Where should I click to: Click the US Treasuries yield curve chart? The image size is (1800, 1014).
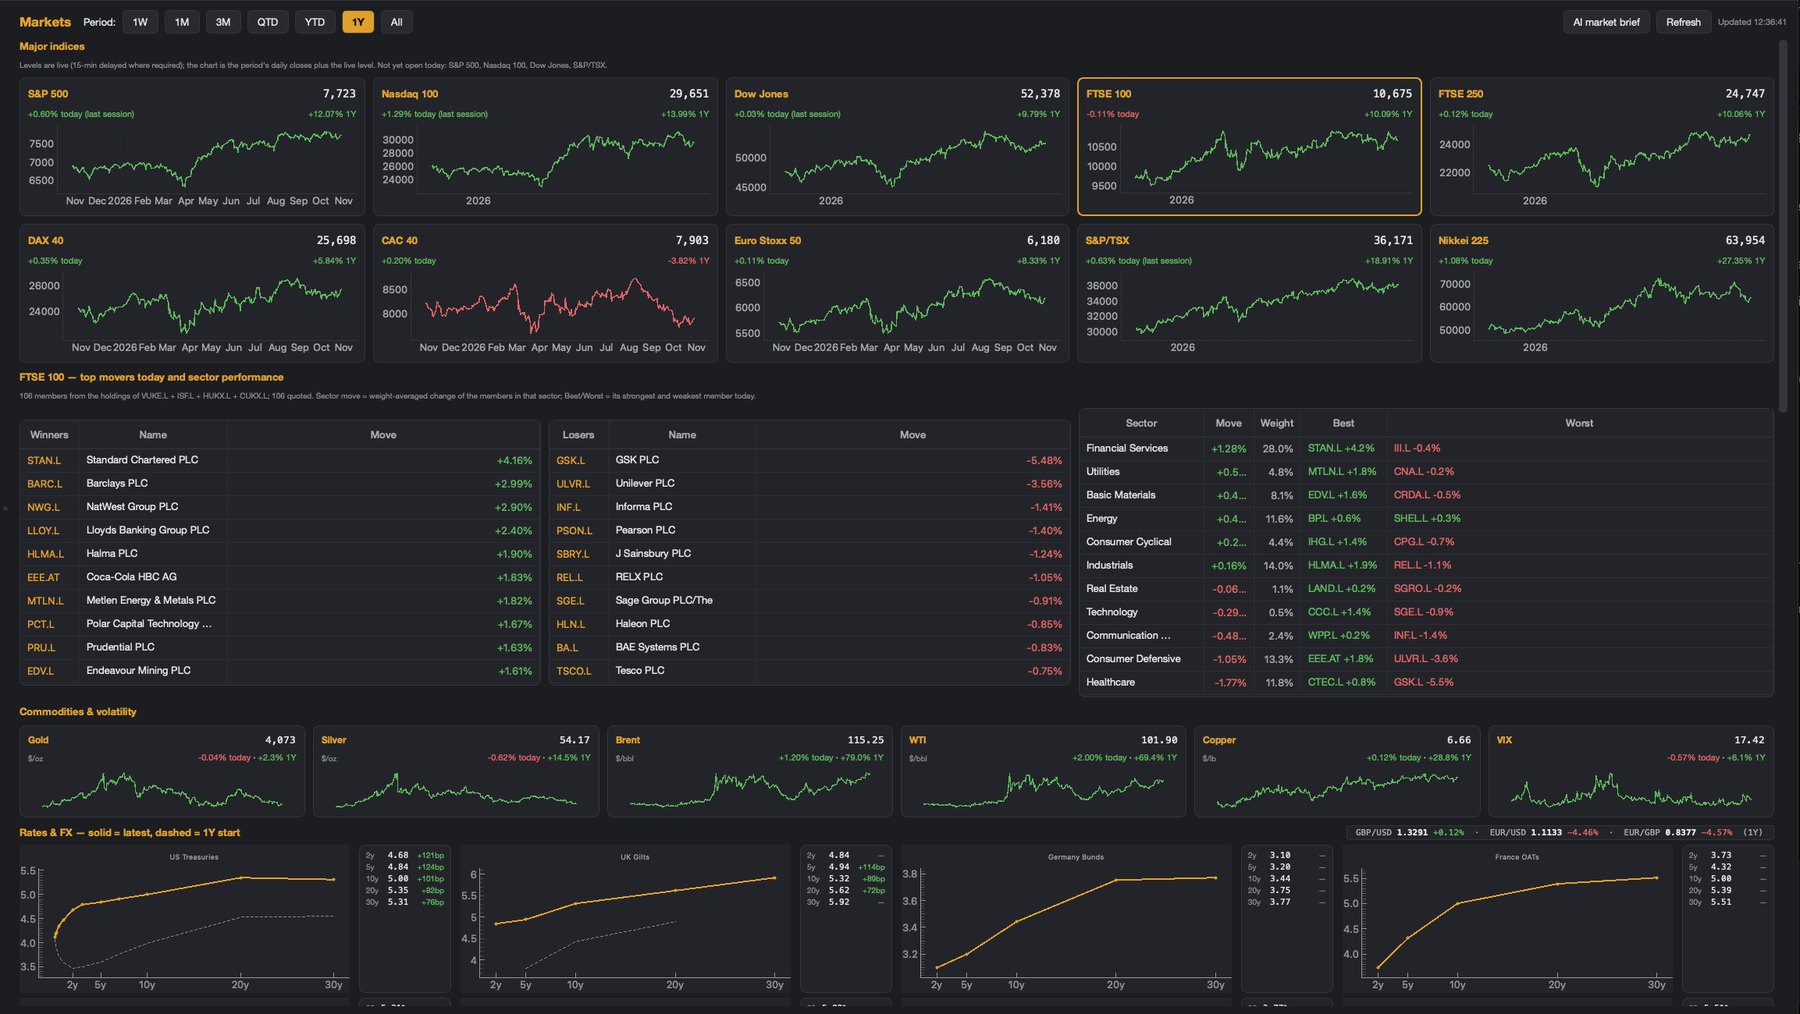[185, 921]
